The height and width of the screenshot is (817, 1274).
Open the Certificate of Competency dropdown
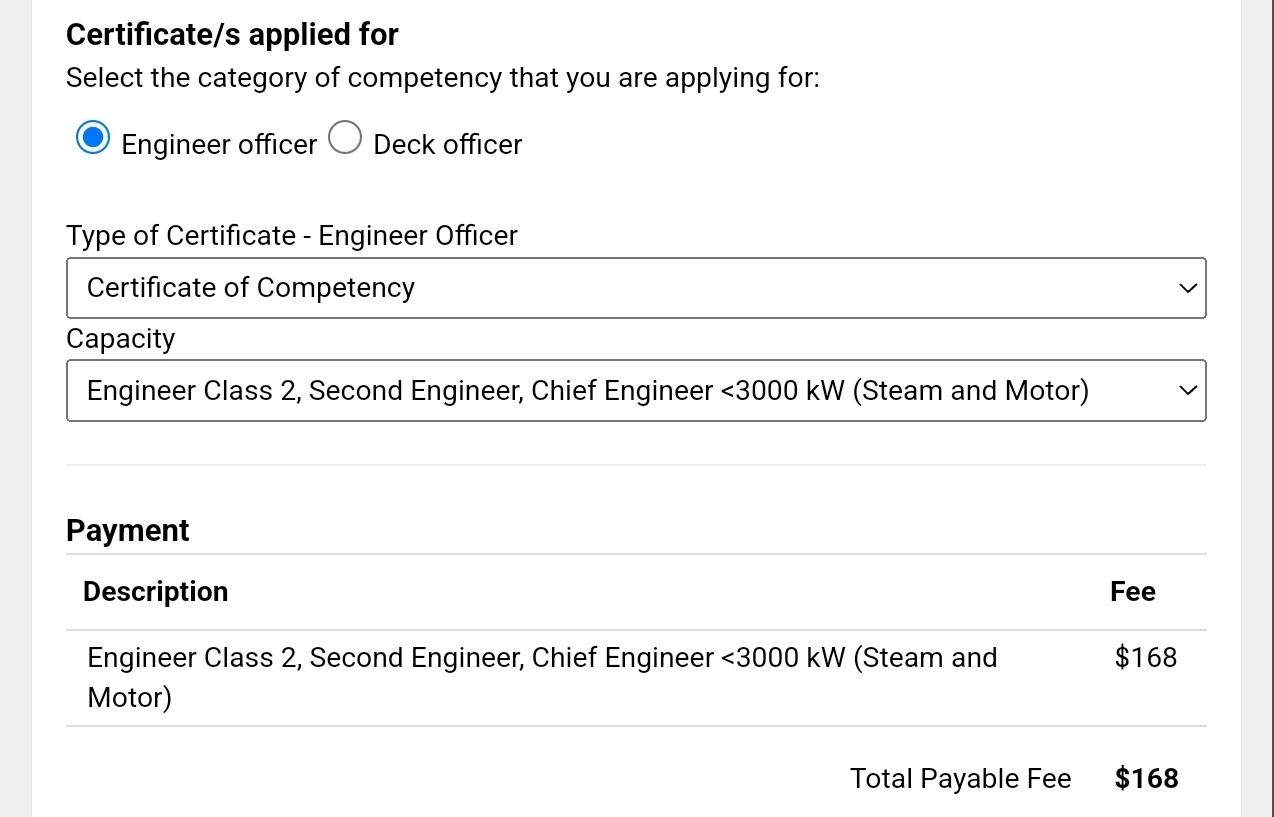(620, 288)
